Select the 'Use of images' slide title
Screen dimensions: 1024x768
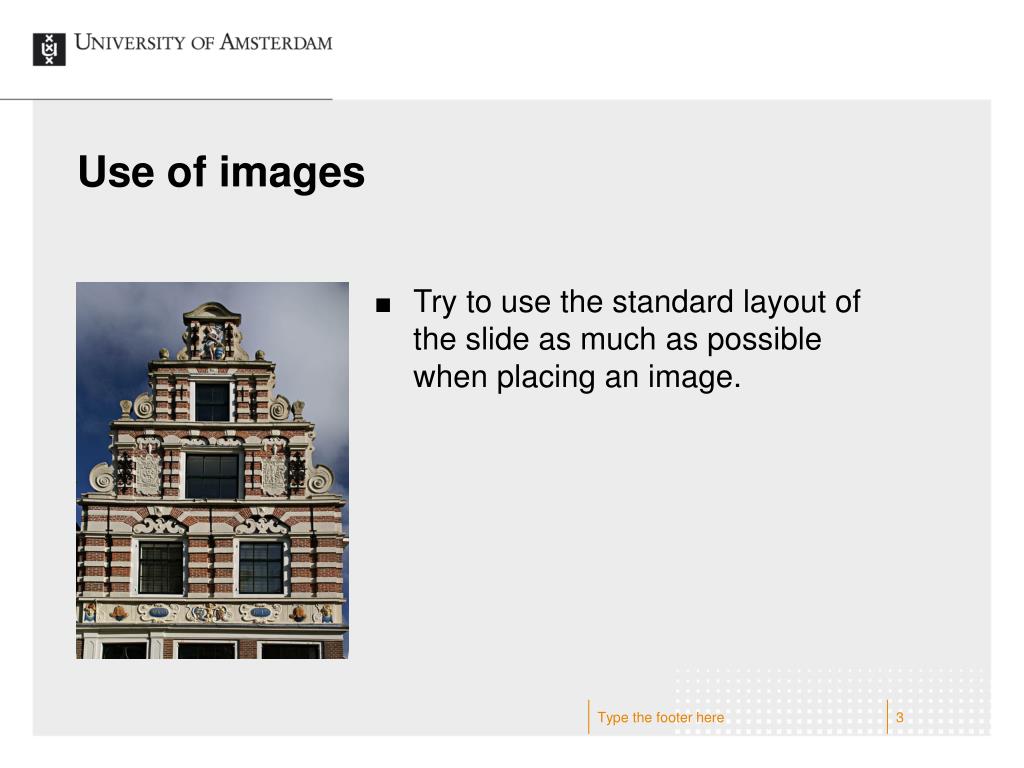(221, 173)
